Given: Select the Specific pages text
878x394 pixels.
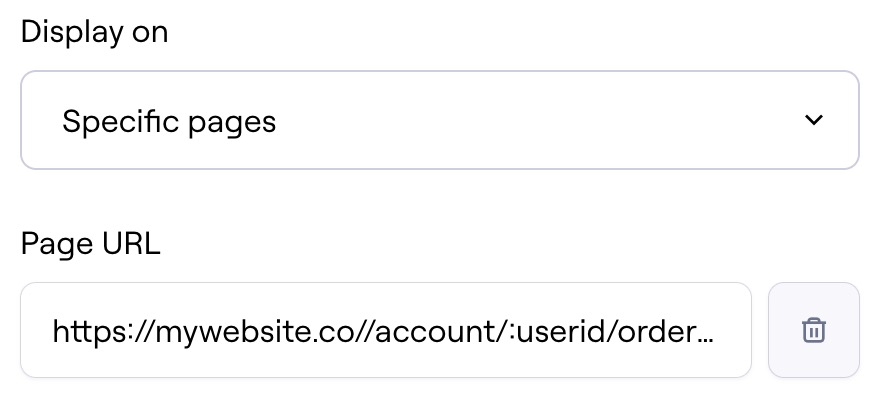Looking at the screenshot, I should coord(169,121).
